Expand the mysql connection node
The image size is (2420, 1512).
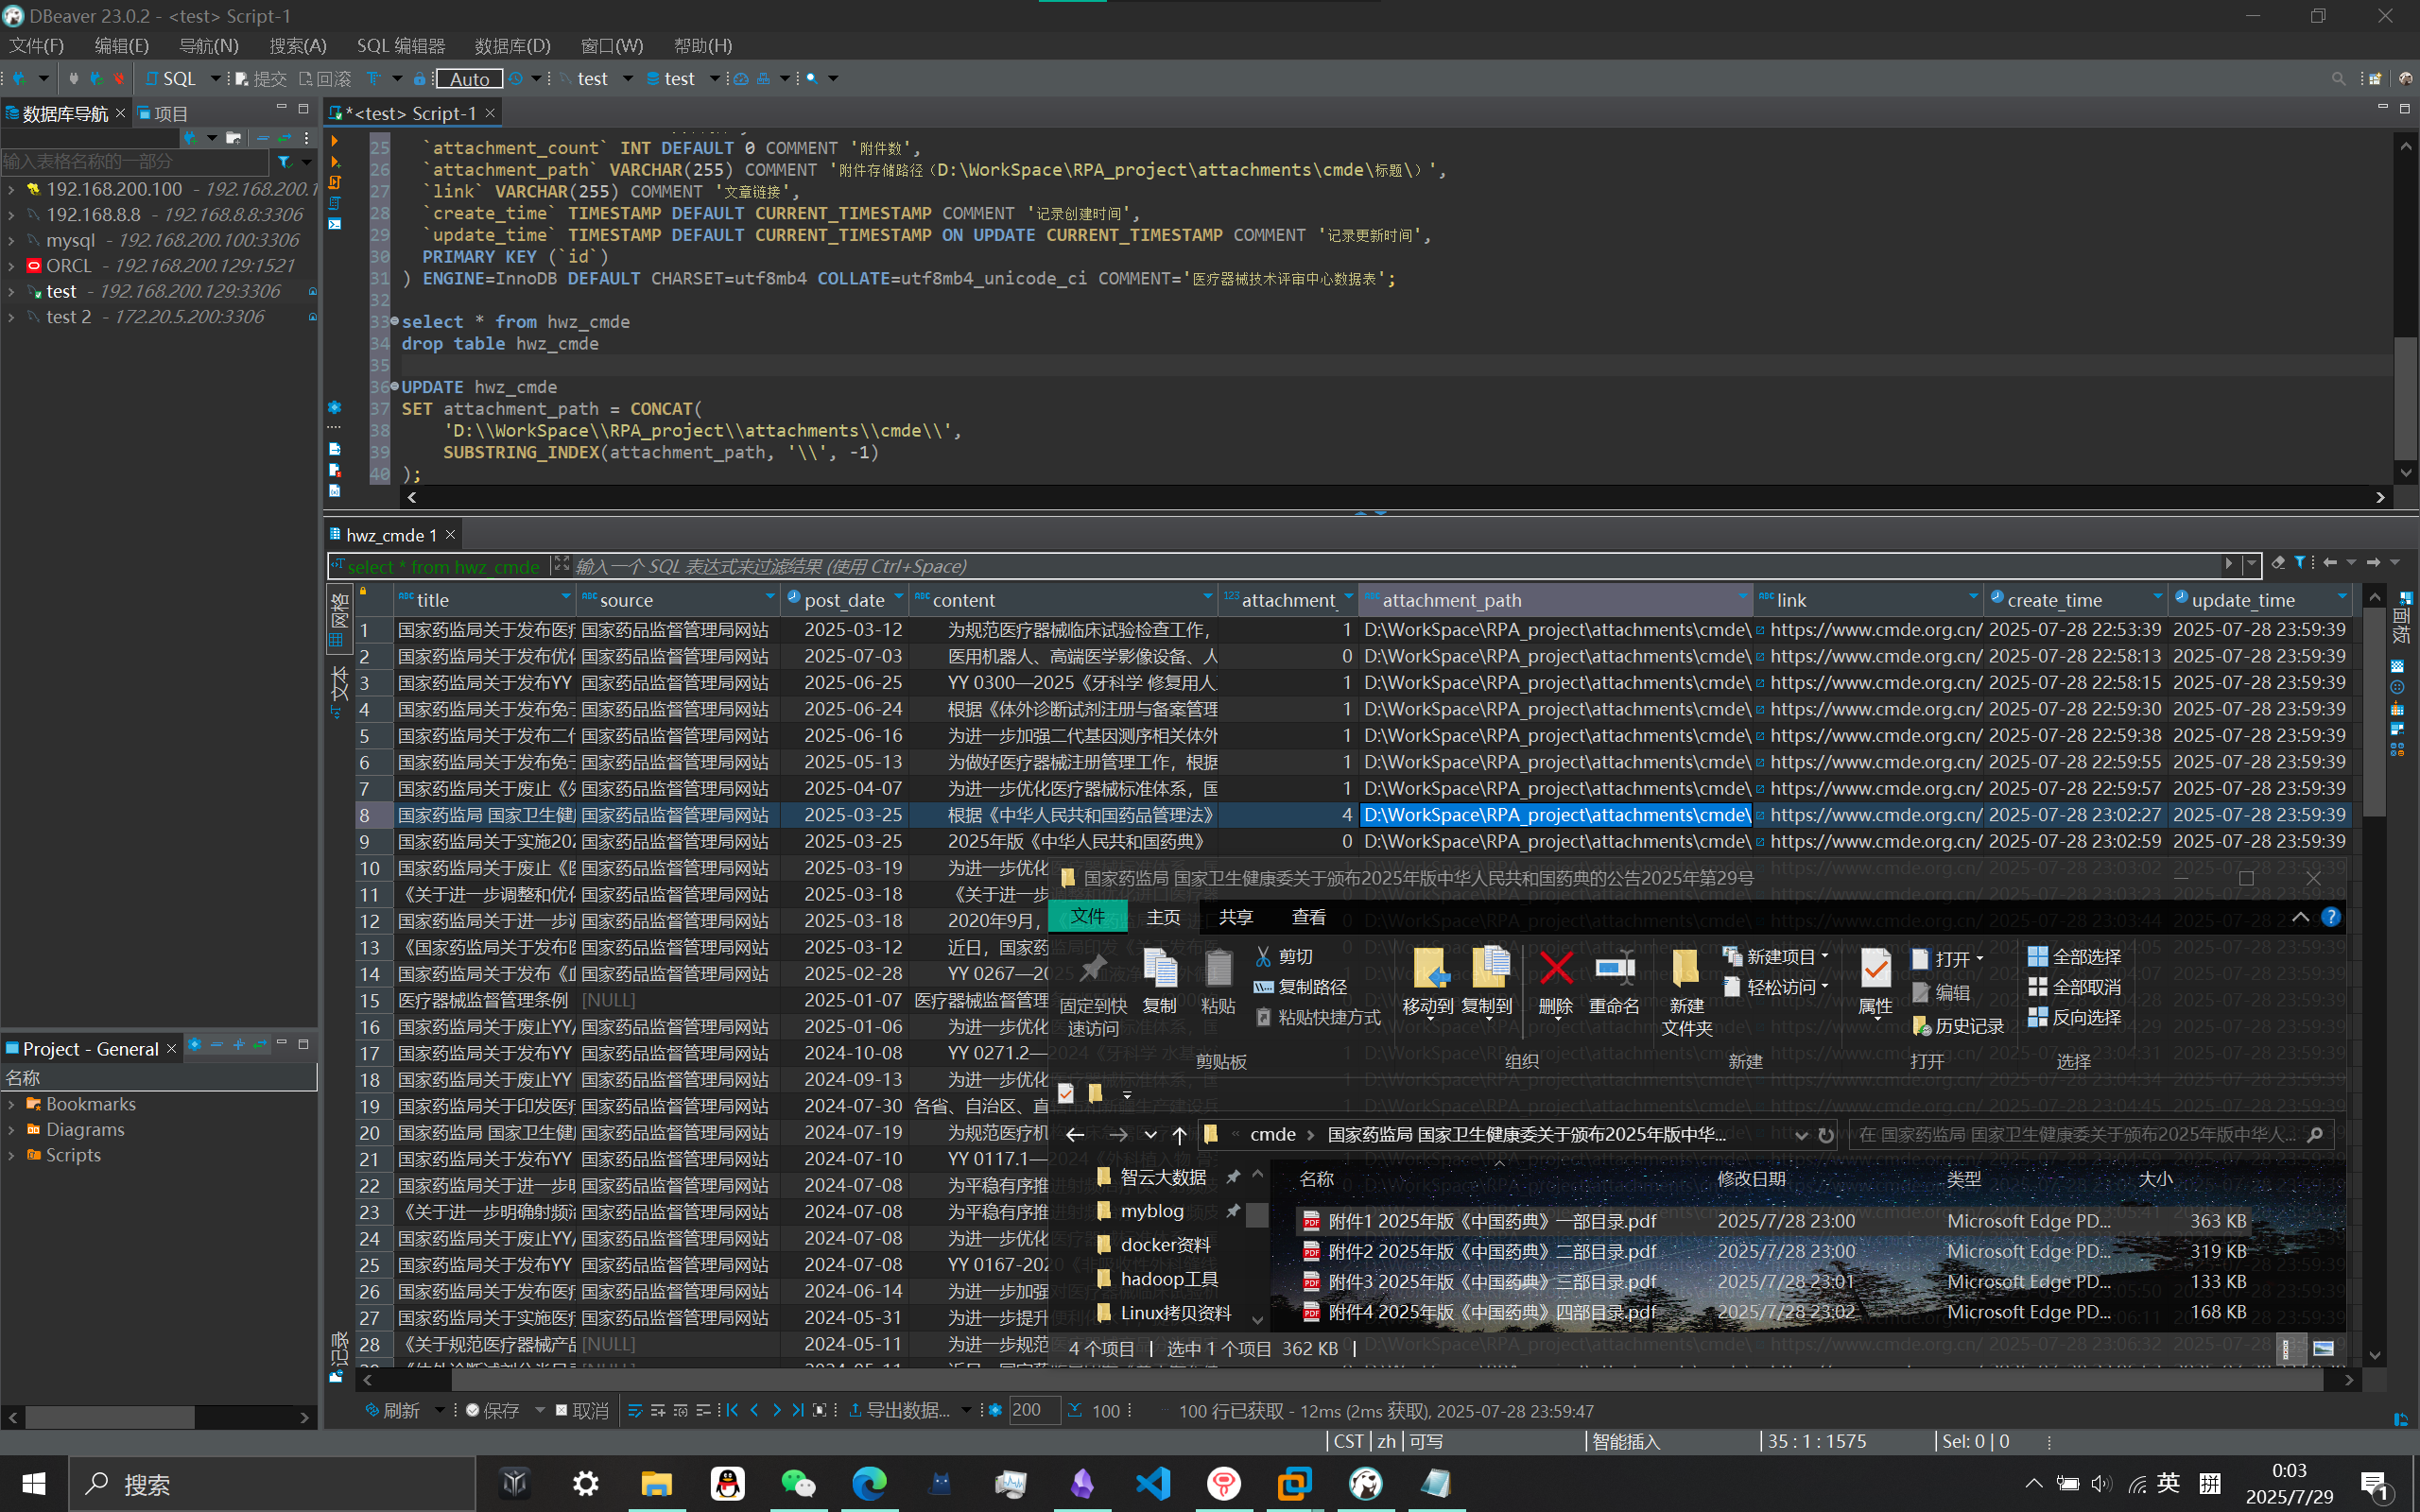pos(11,240)
